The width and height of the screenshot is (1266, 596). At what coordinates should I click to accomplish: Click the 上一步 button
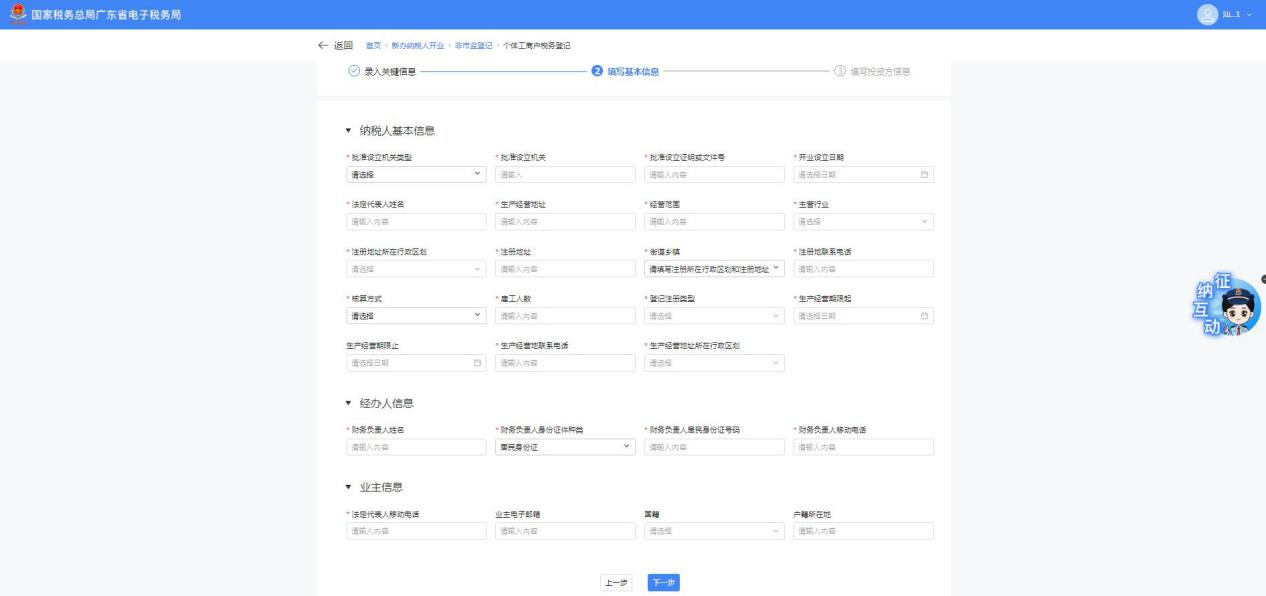pos(616,582)
